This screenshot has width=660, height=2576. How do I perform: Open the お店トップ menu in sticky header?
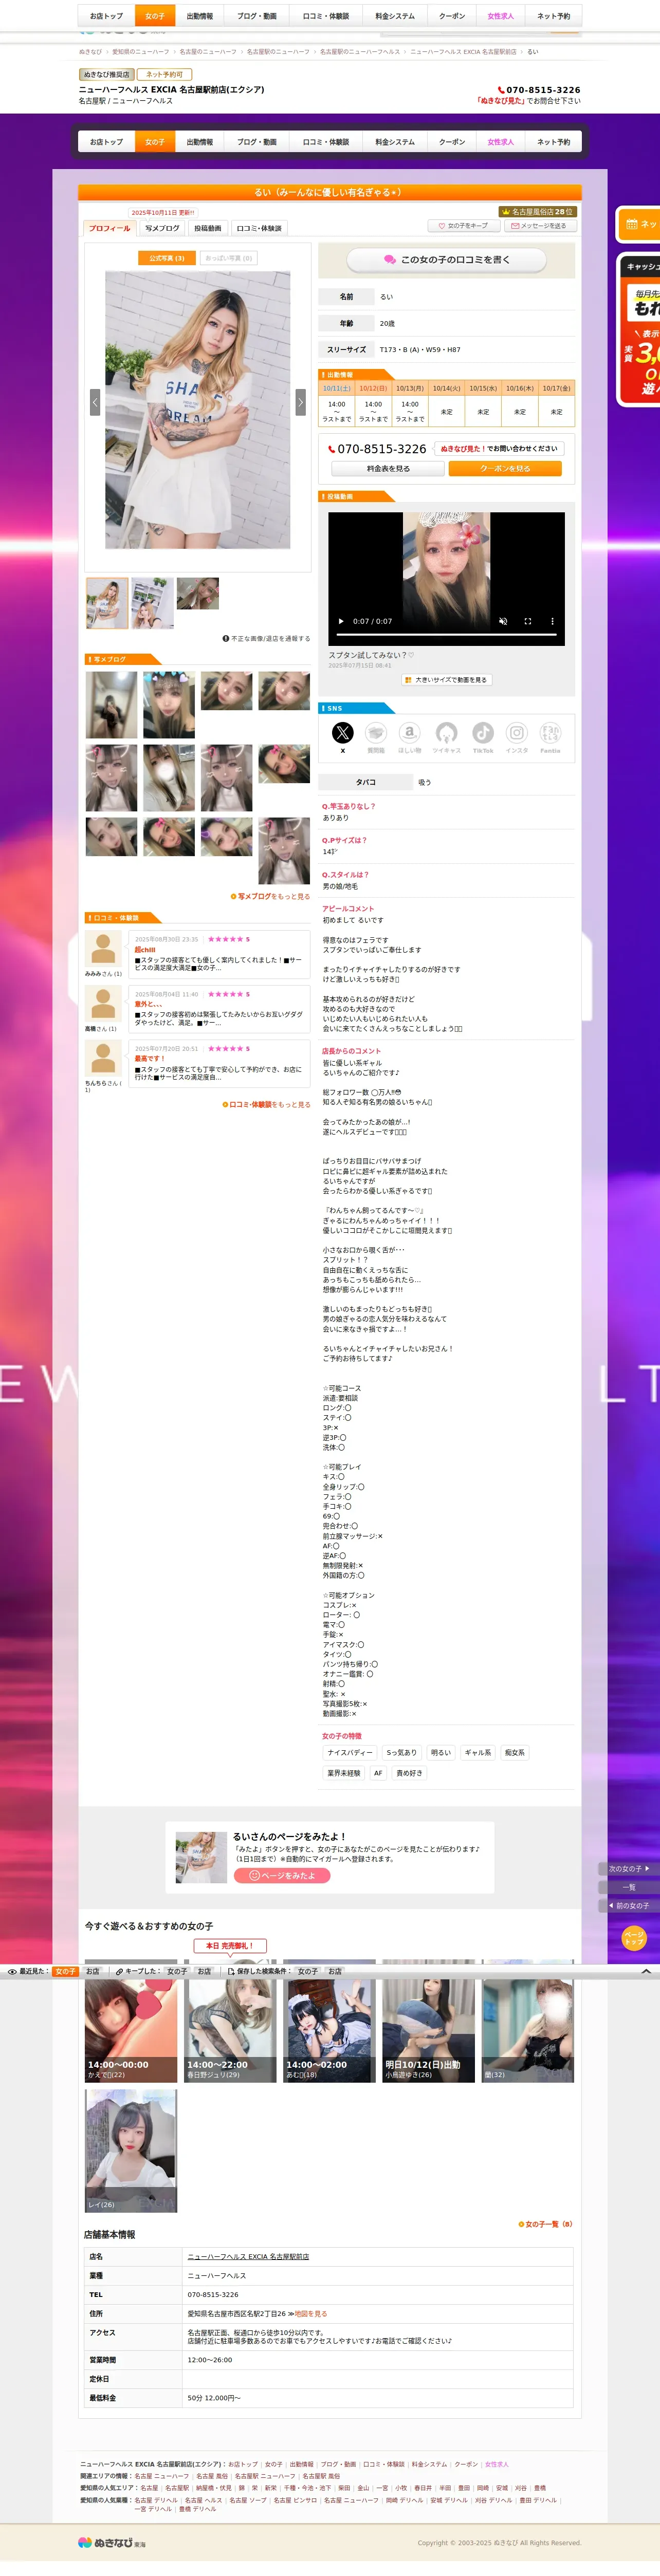pyautogui.click(x=106, y=16)
